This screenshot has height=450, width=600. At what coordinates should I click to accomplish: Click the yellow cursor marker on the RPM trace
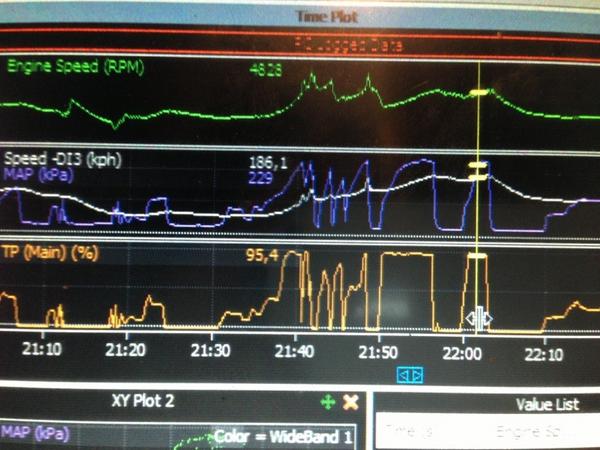[479, 92]
